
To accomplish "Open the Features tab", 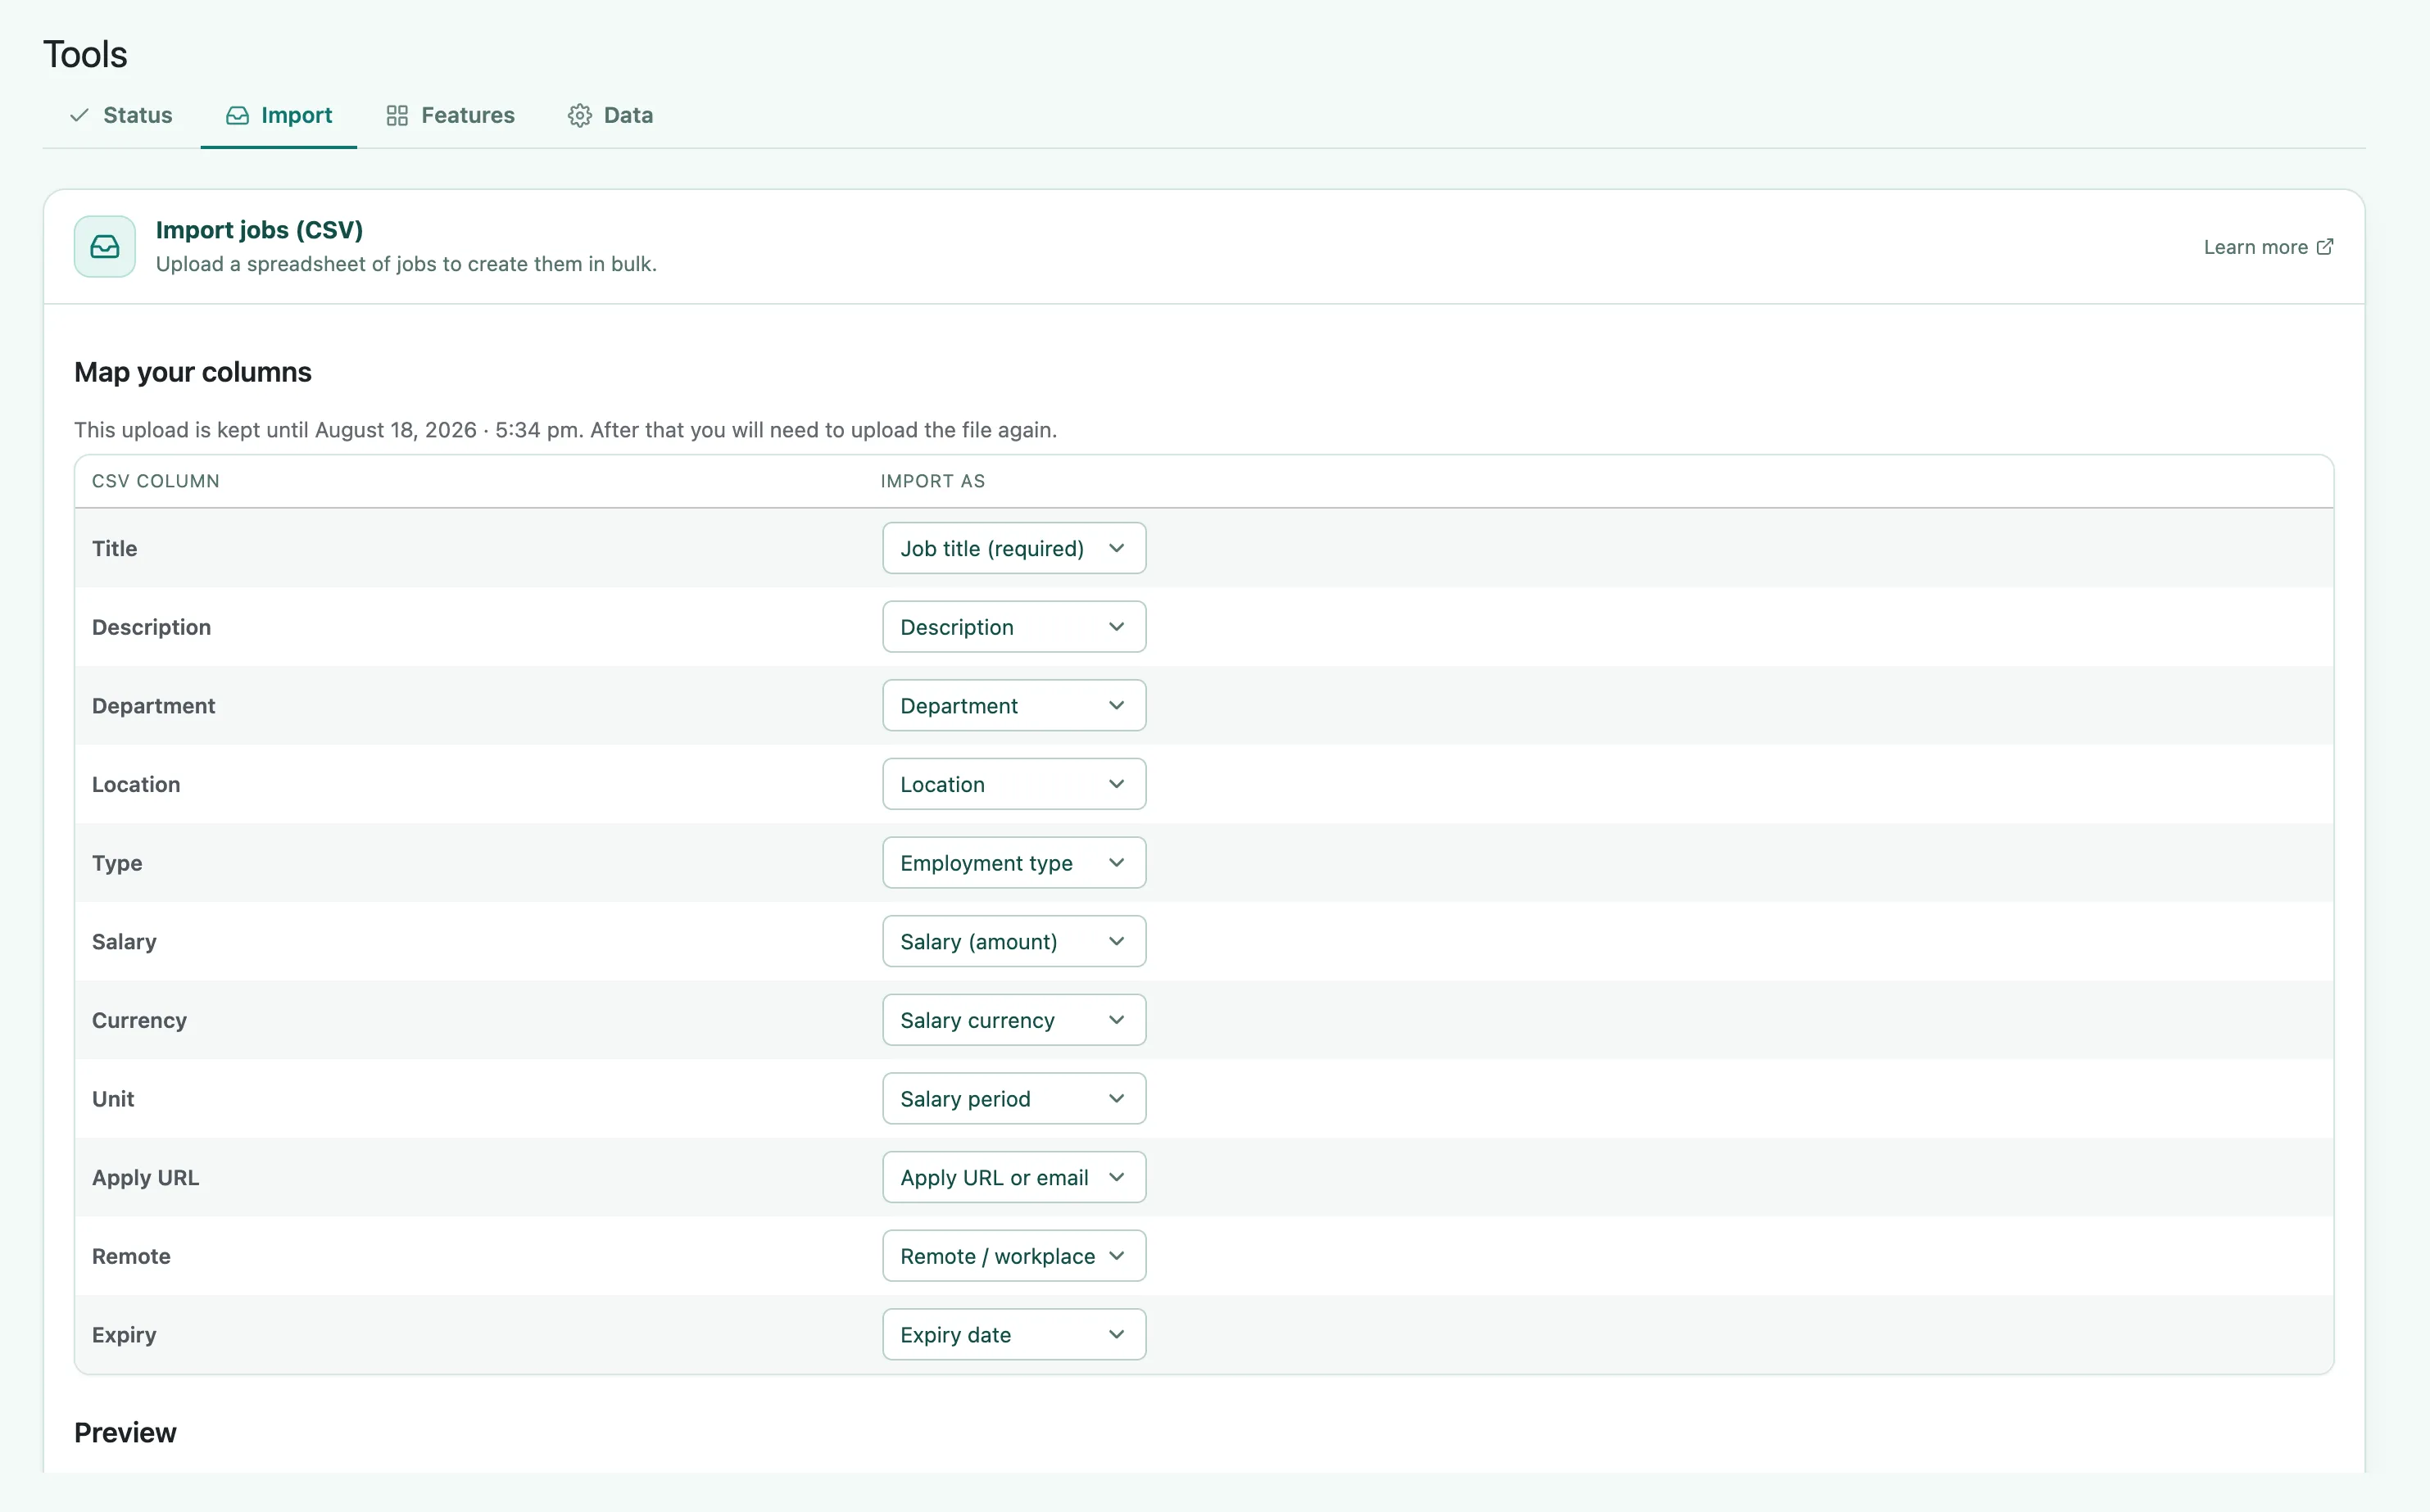I will click(x=450, y=115).
